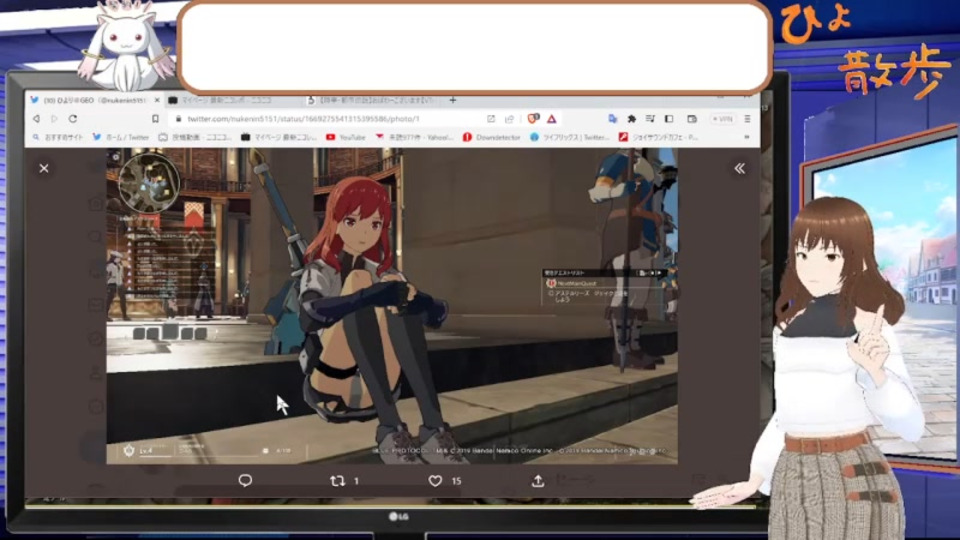The height and width of the screenshot is (540, 960).
Task: Open the Brave Wallet icon
Action: 692,119
